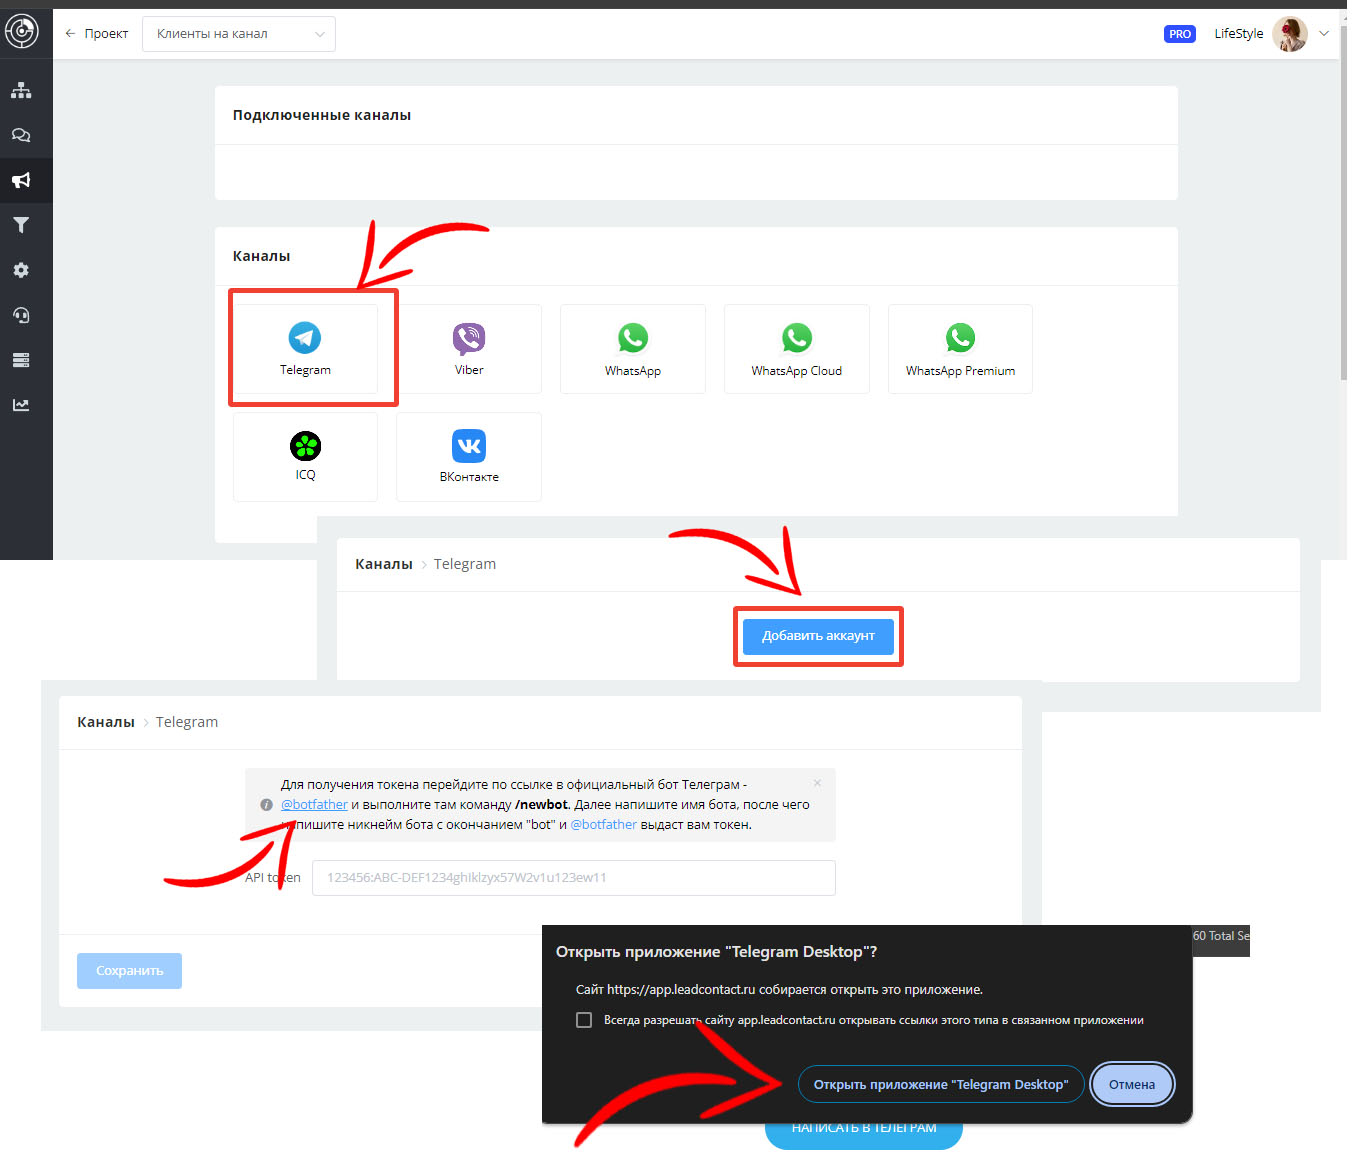
Task: Click the PRO badge
Action: [x=1180, y=34]
